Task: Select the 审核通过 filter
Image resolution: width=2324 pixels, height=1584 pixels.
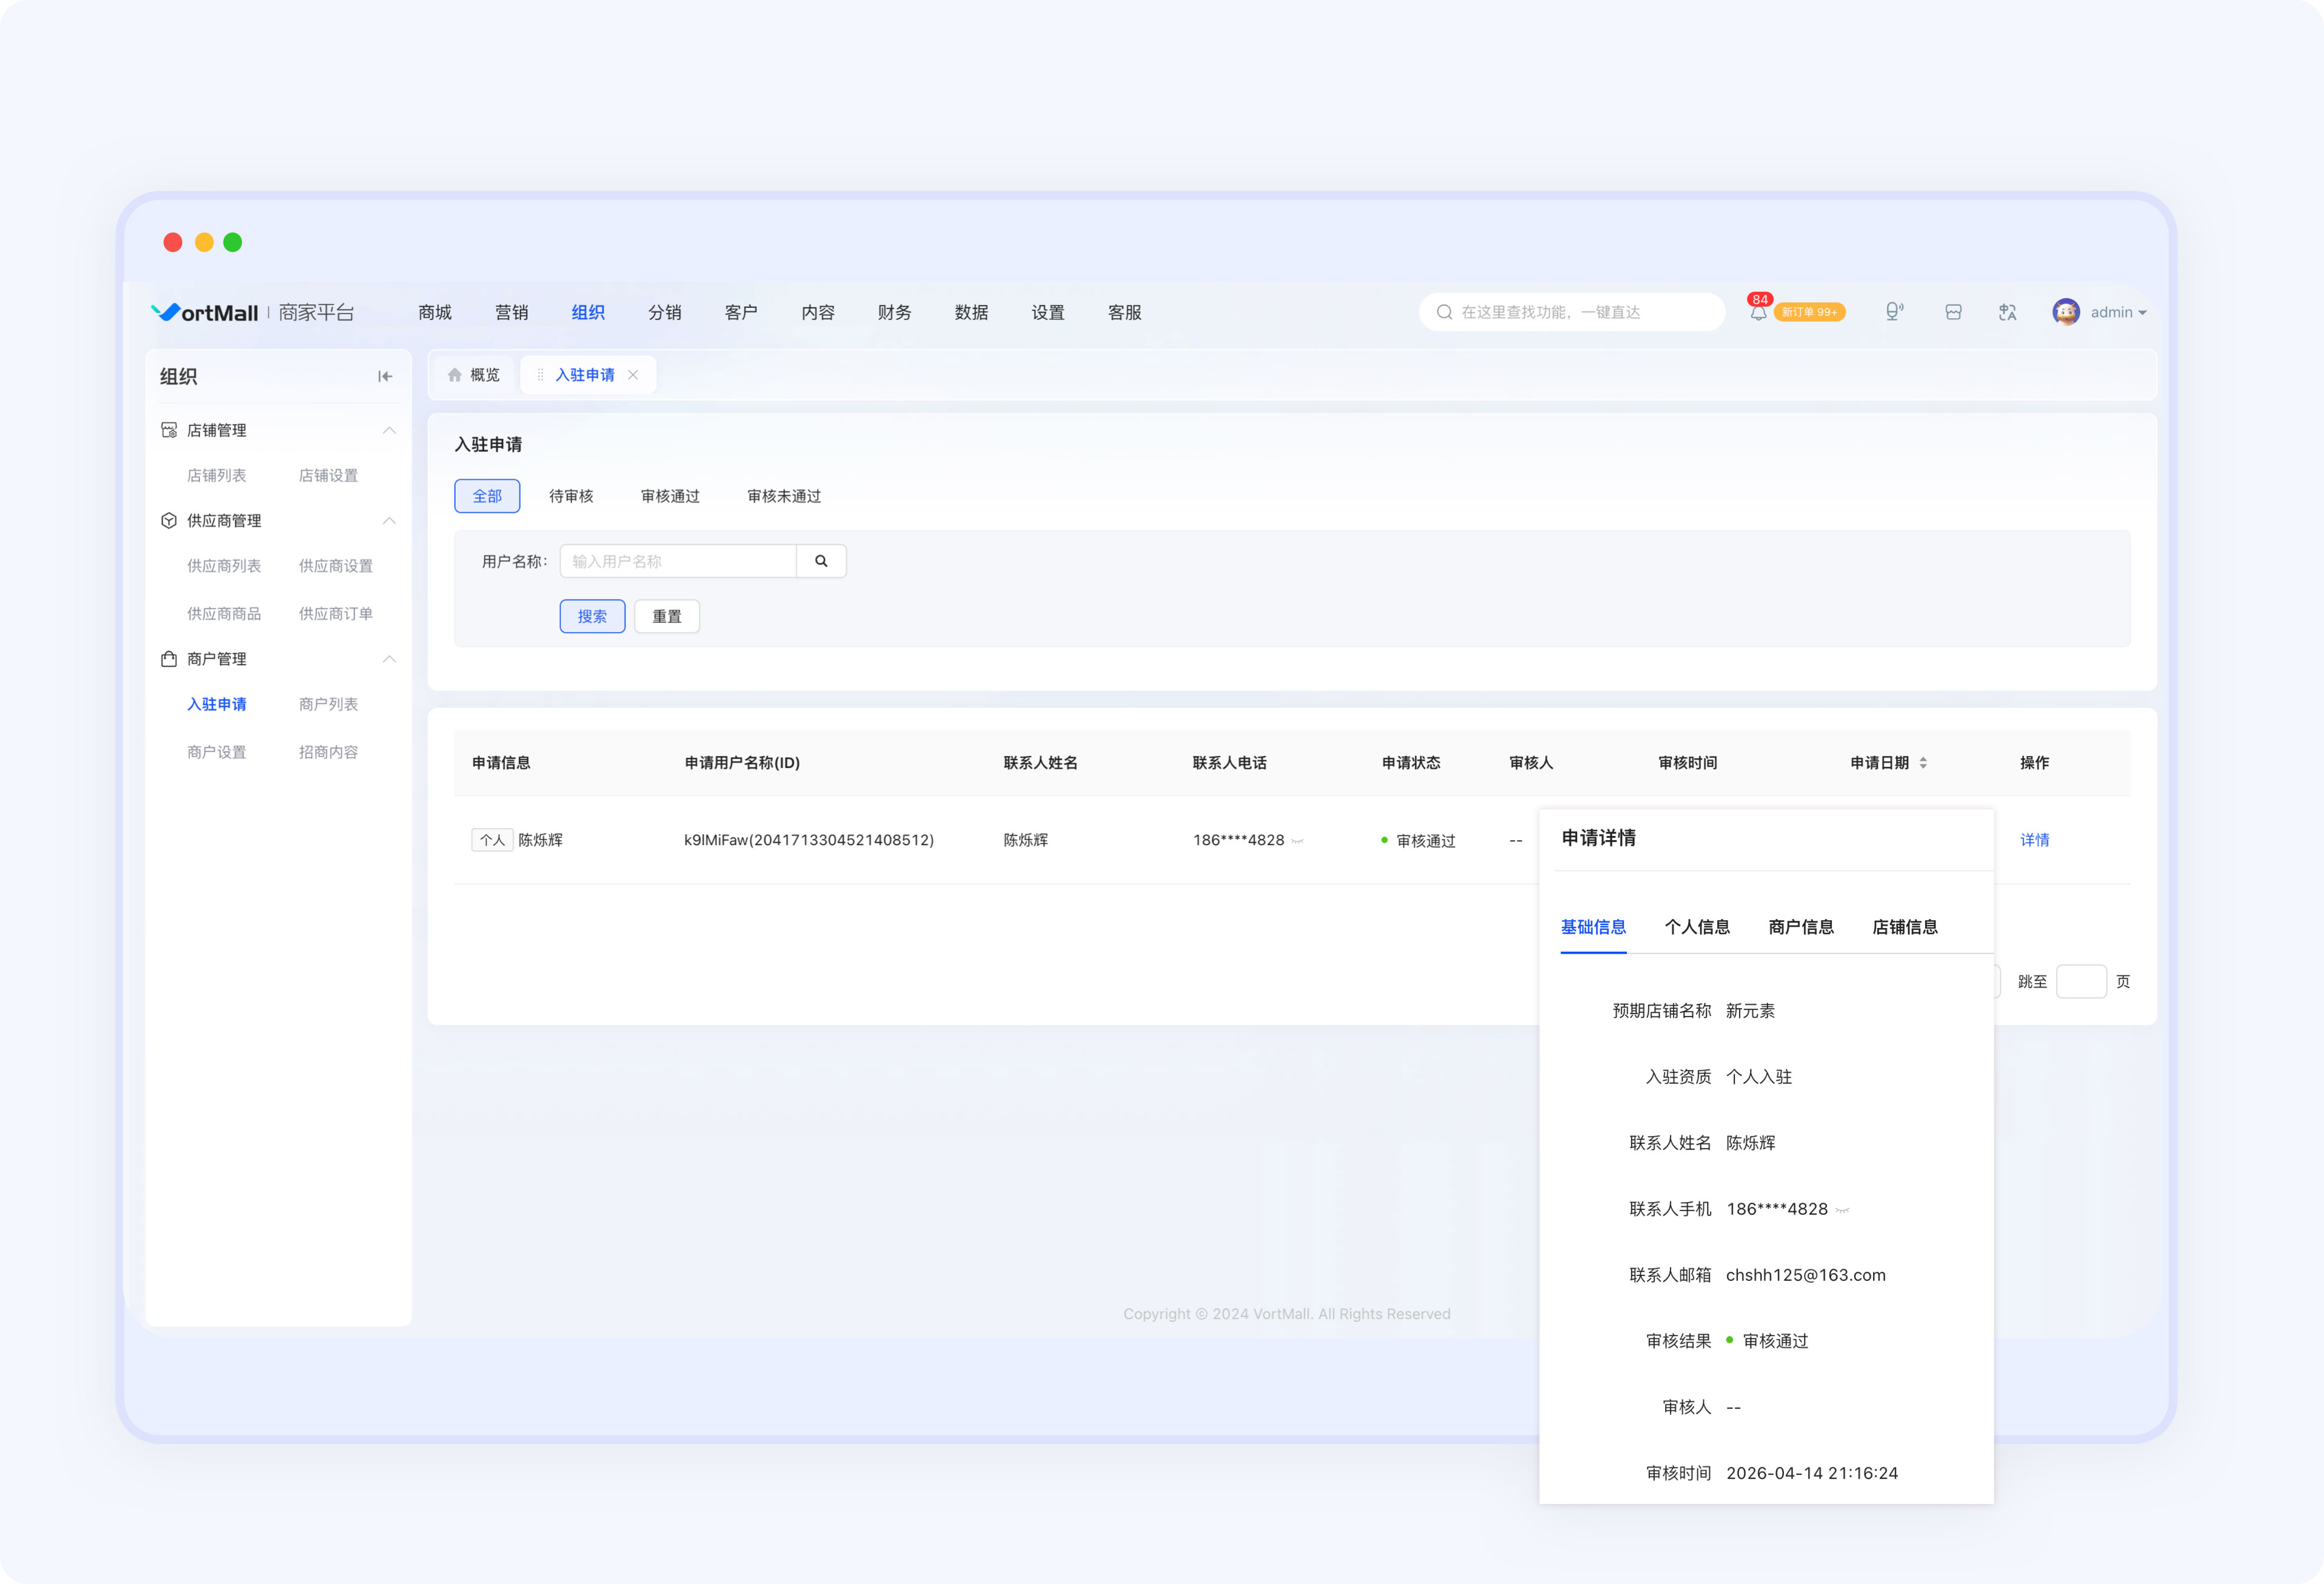Action: coord(670,496)
